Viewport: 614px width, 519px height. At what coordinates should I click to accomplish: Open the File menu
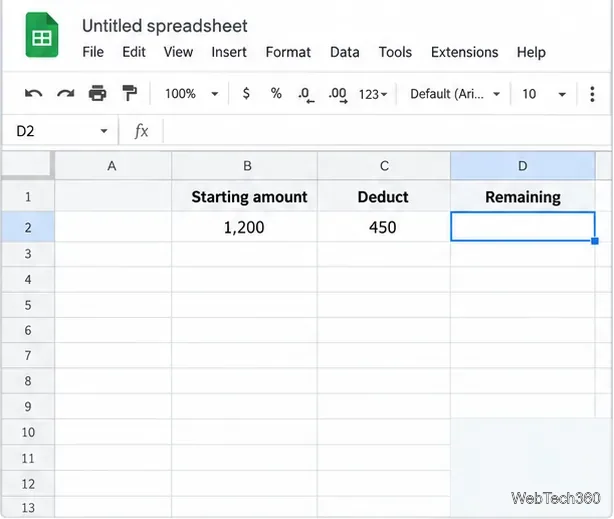(x=93, y=52)
